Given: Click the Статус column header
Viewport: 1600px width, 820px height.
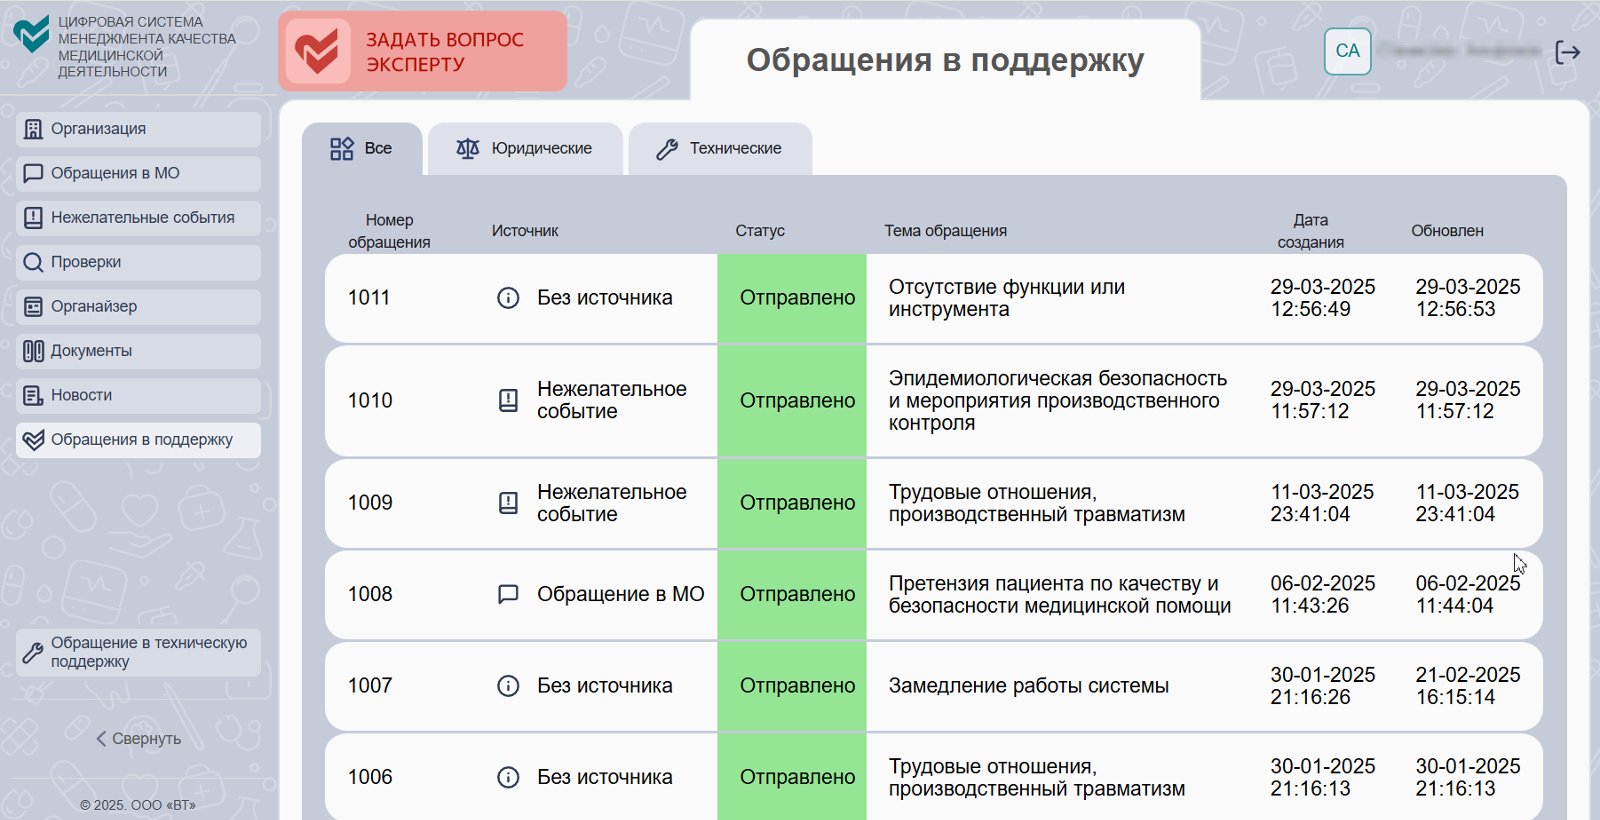Looking at the screenshot, I should pyautogui.click(x=760, y=231).
